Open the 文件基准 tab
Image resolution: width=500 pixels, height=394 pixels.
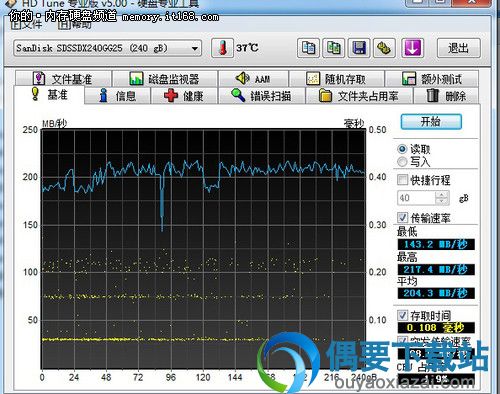click(63, 79)
